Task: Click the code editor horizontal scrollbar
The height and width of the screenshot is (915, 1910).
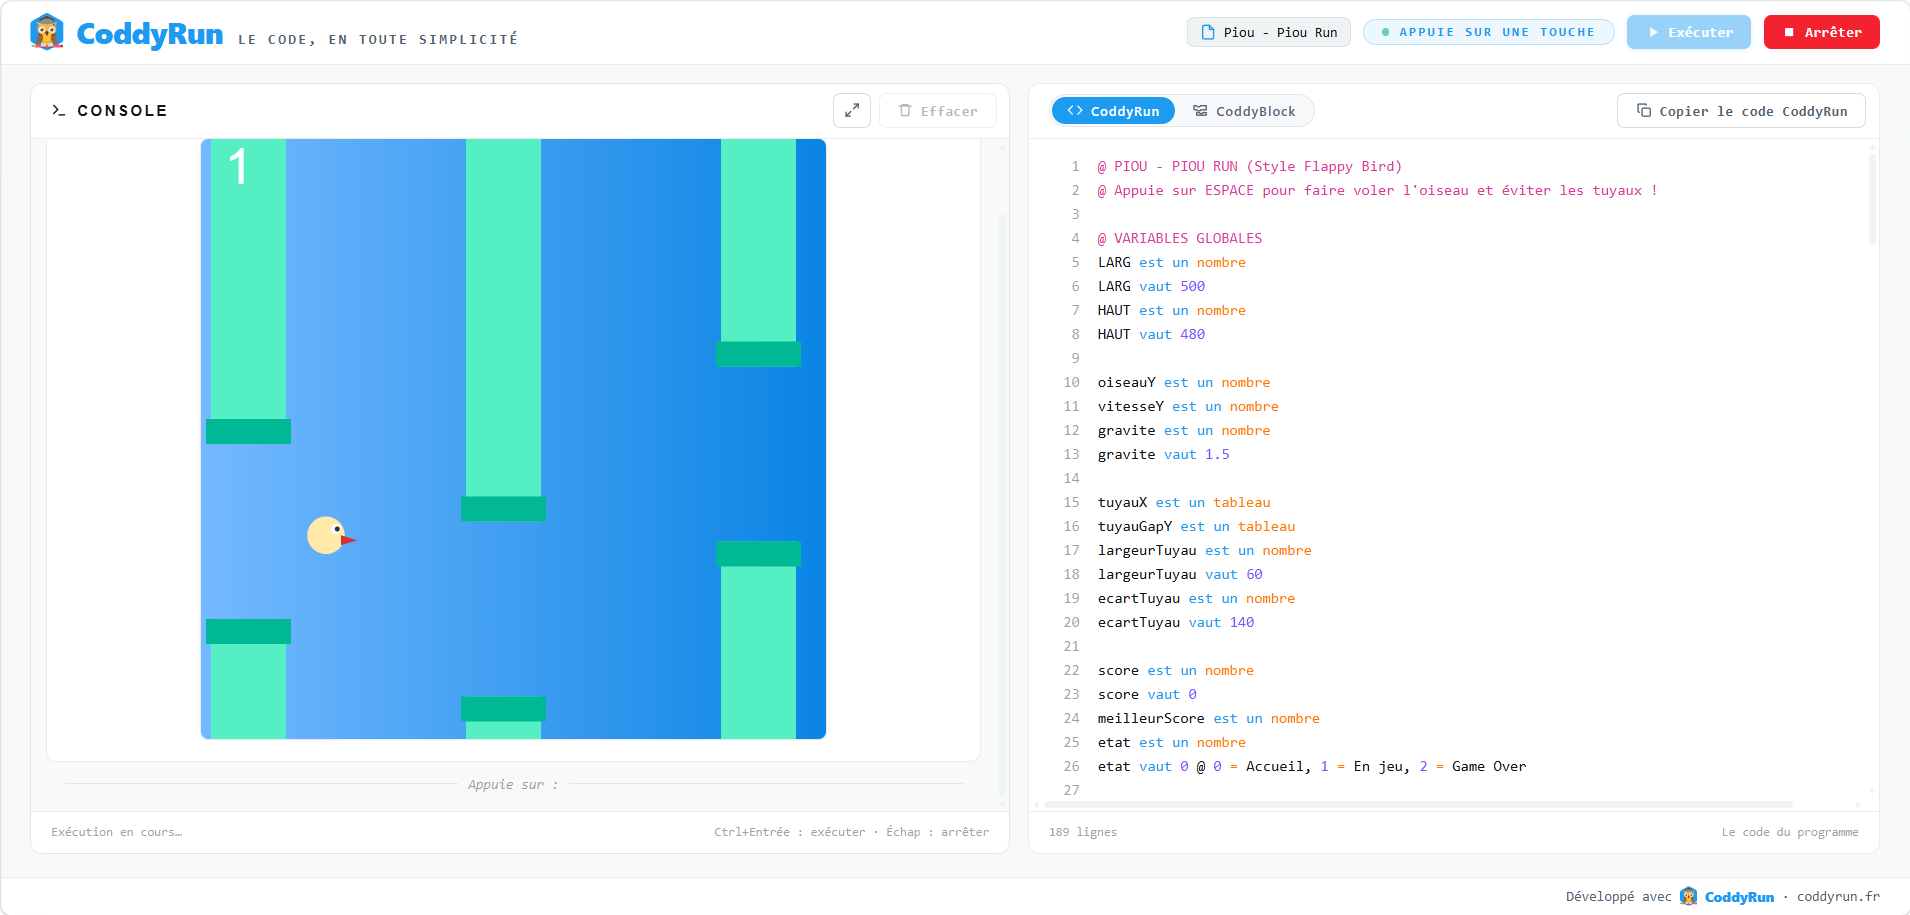Action: [1418, 804]
